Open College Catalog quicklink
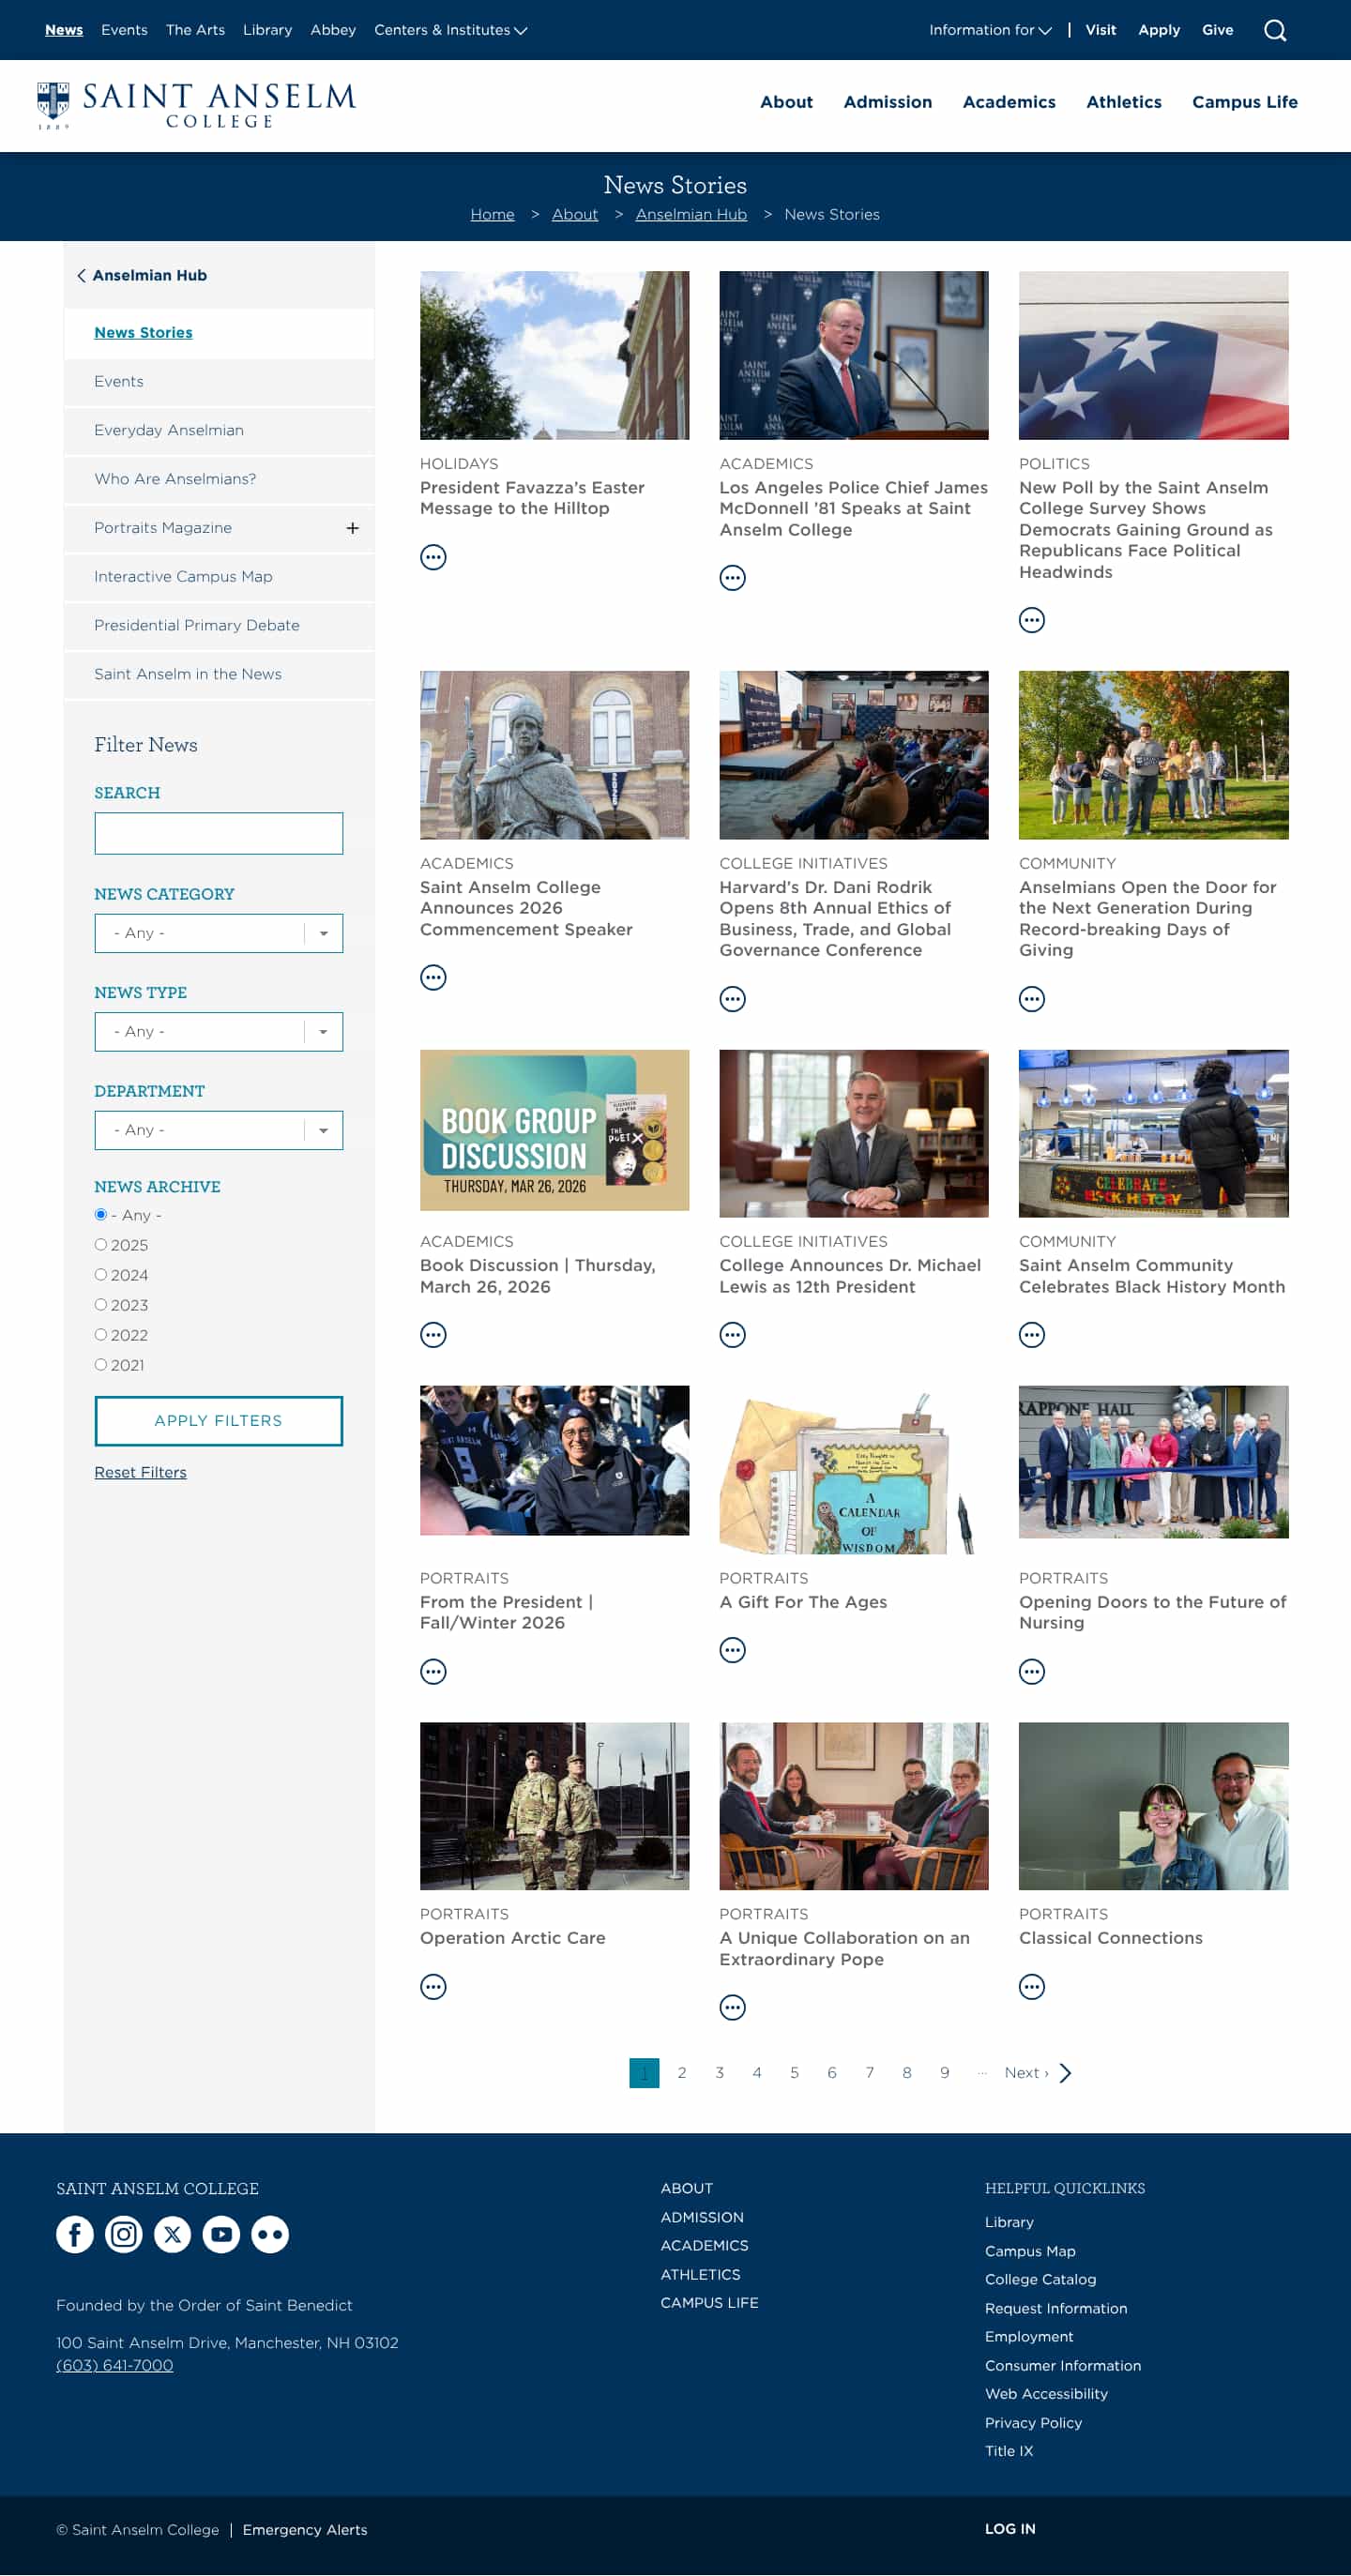 [1040, 2279]
